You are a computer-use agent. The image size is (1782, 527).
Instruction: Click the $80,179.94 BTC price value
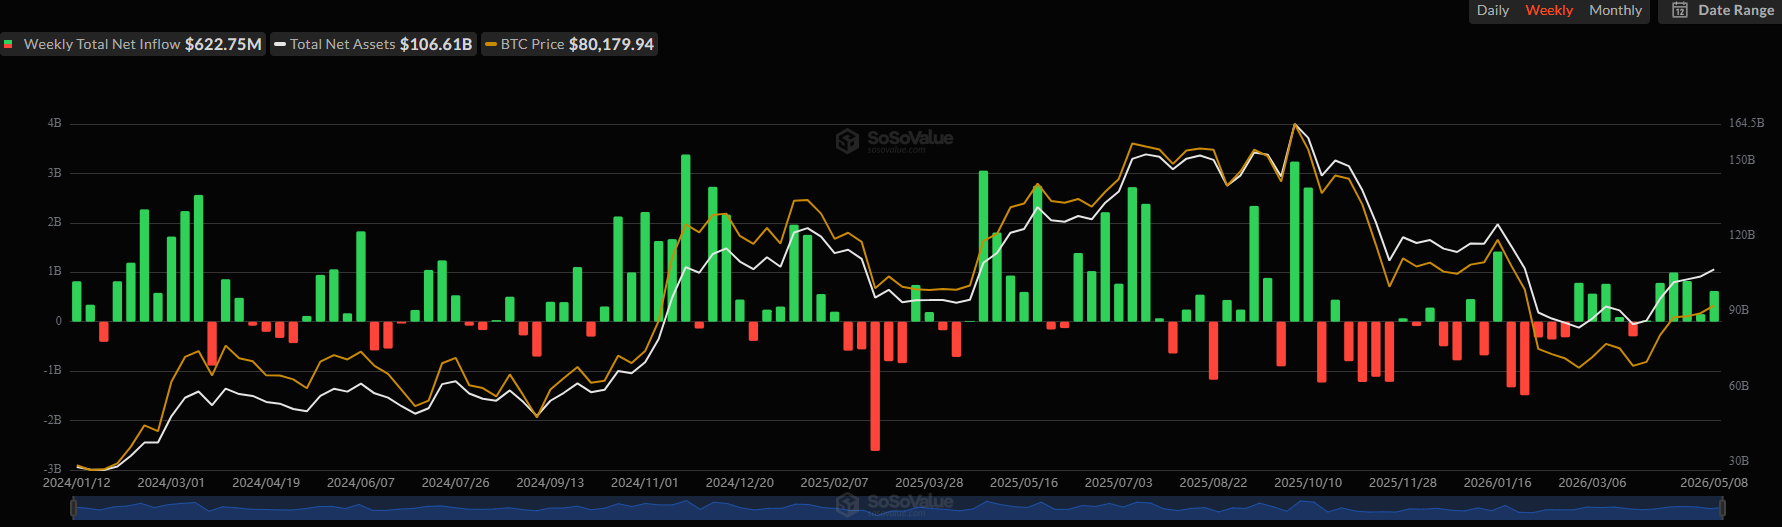point(611,44)
